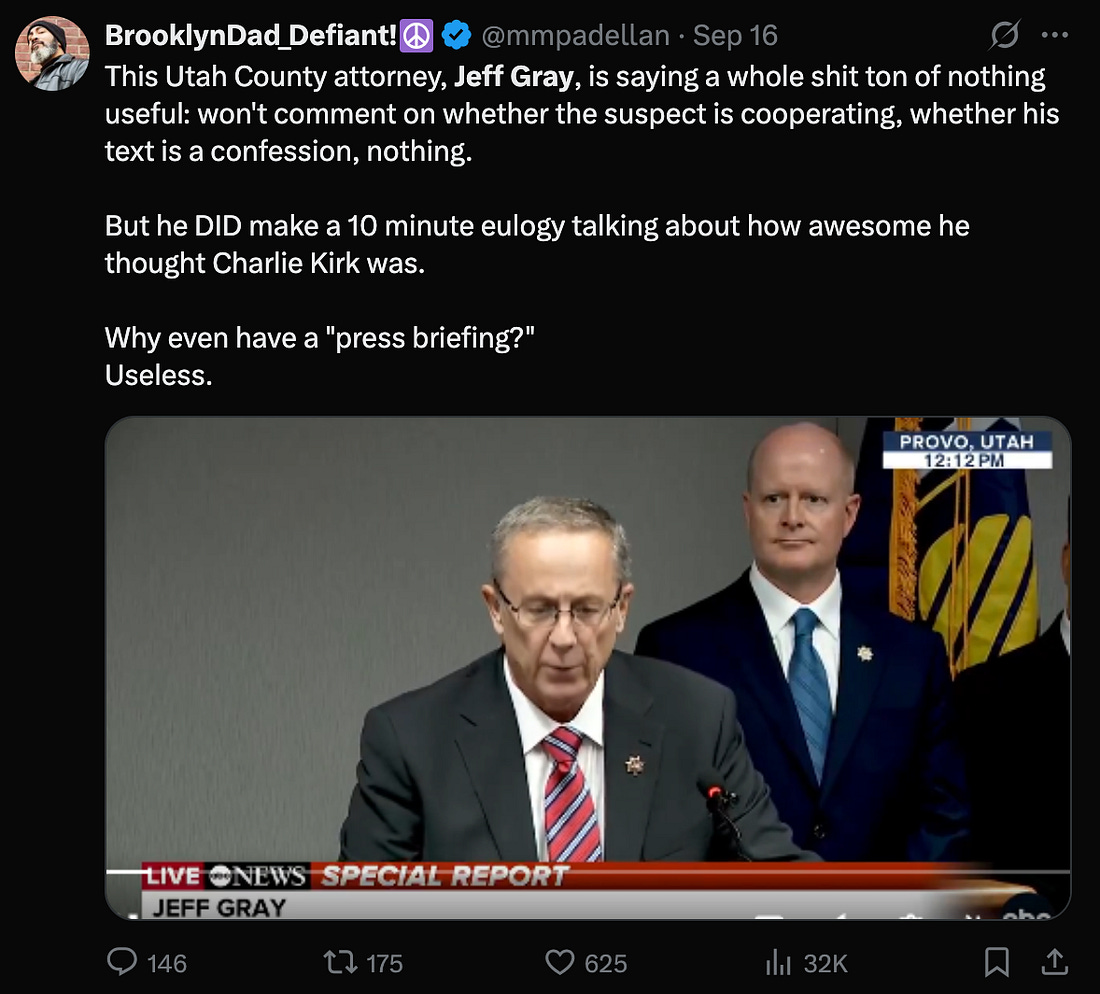View post analytics via bar chart icon
Screen dimensions: 1100x994
click(778, 962)
